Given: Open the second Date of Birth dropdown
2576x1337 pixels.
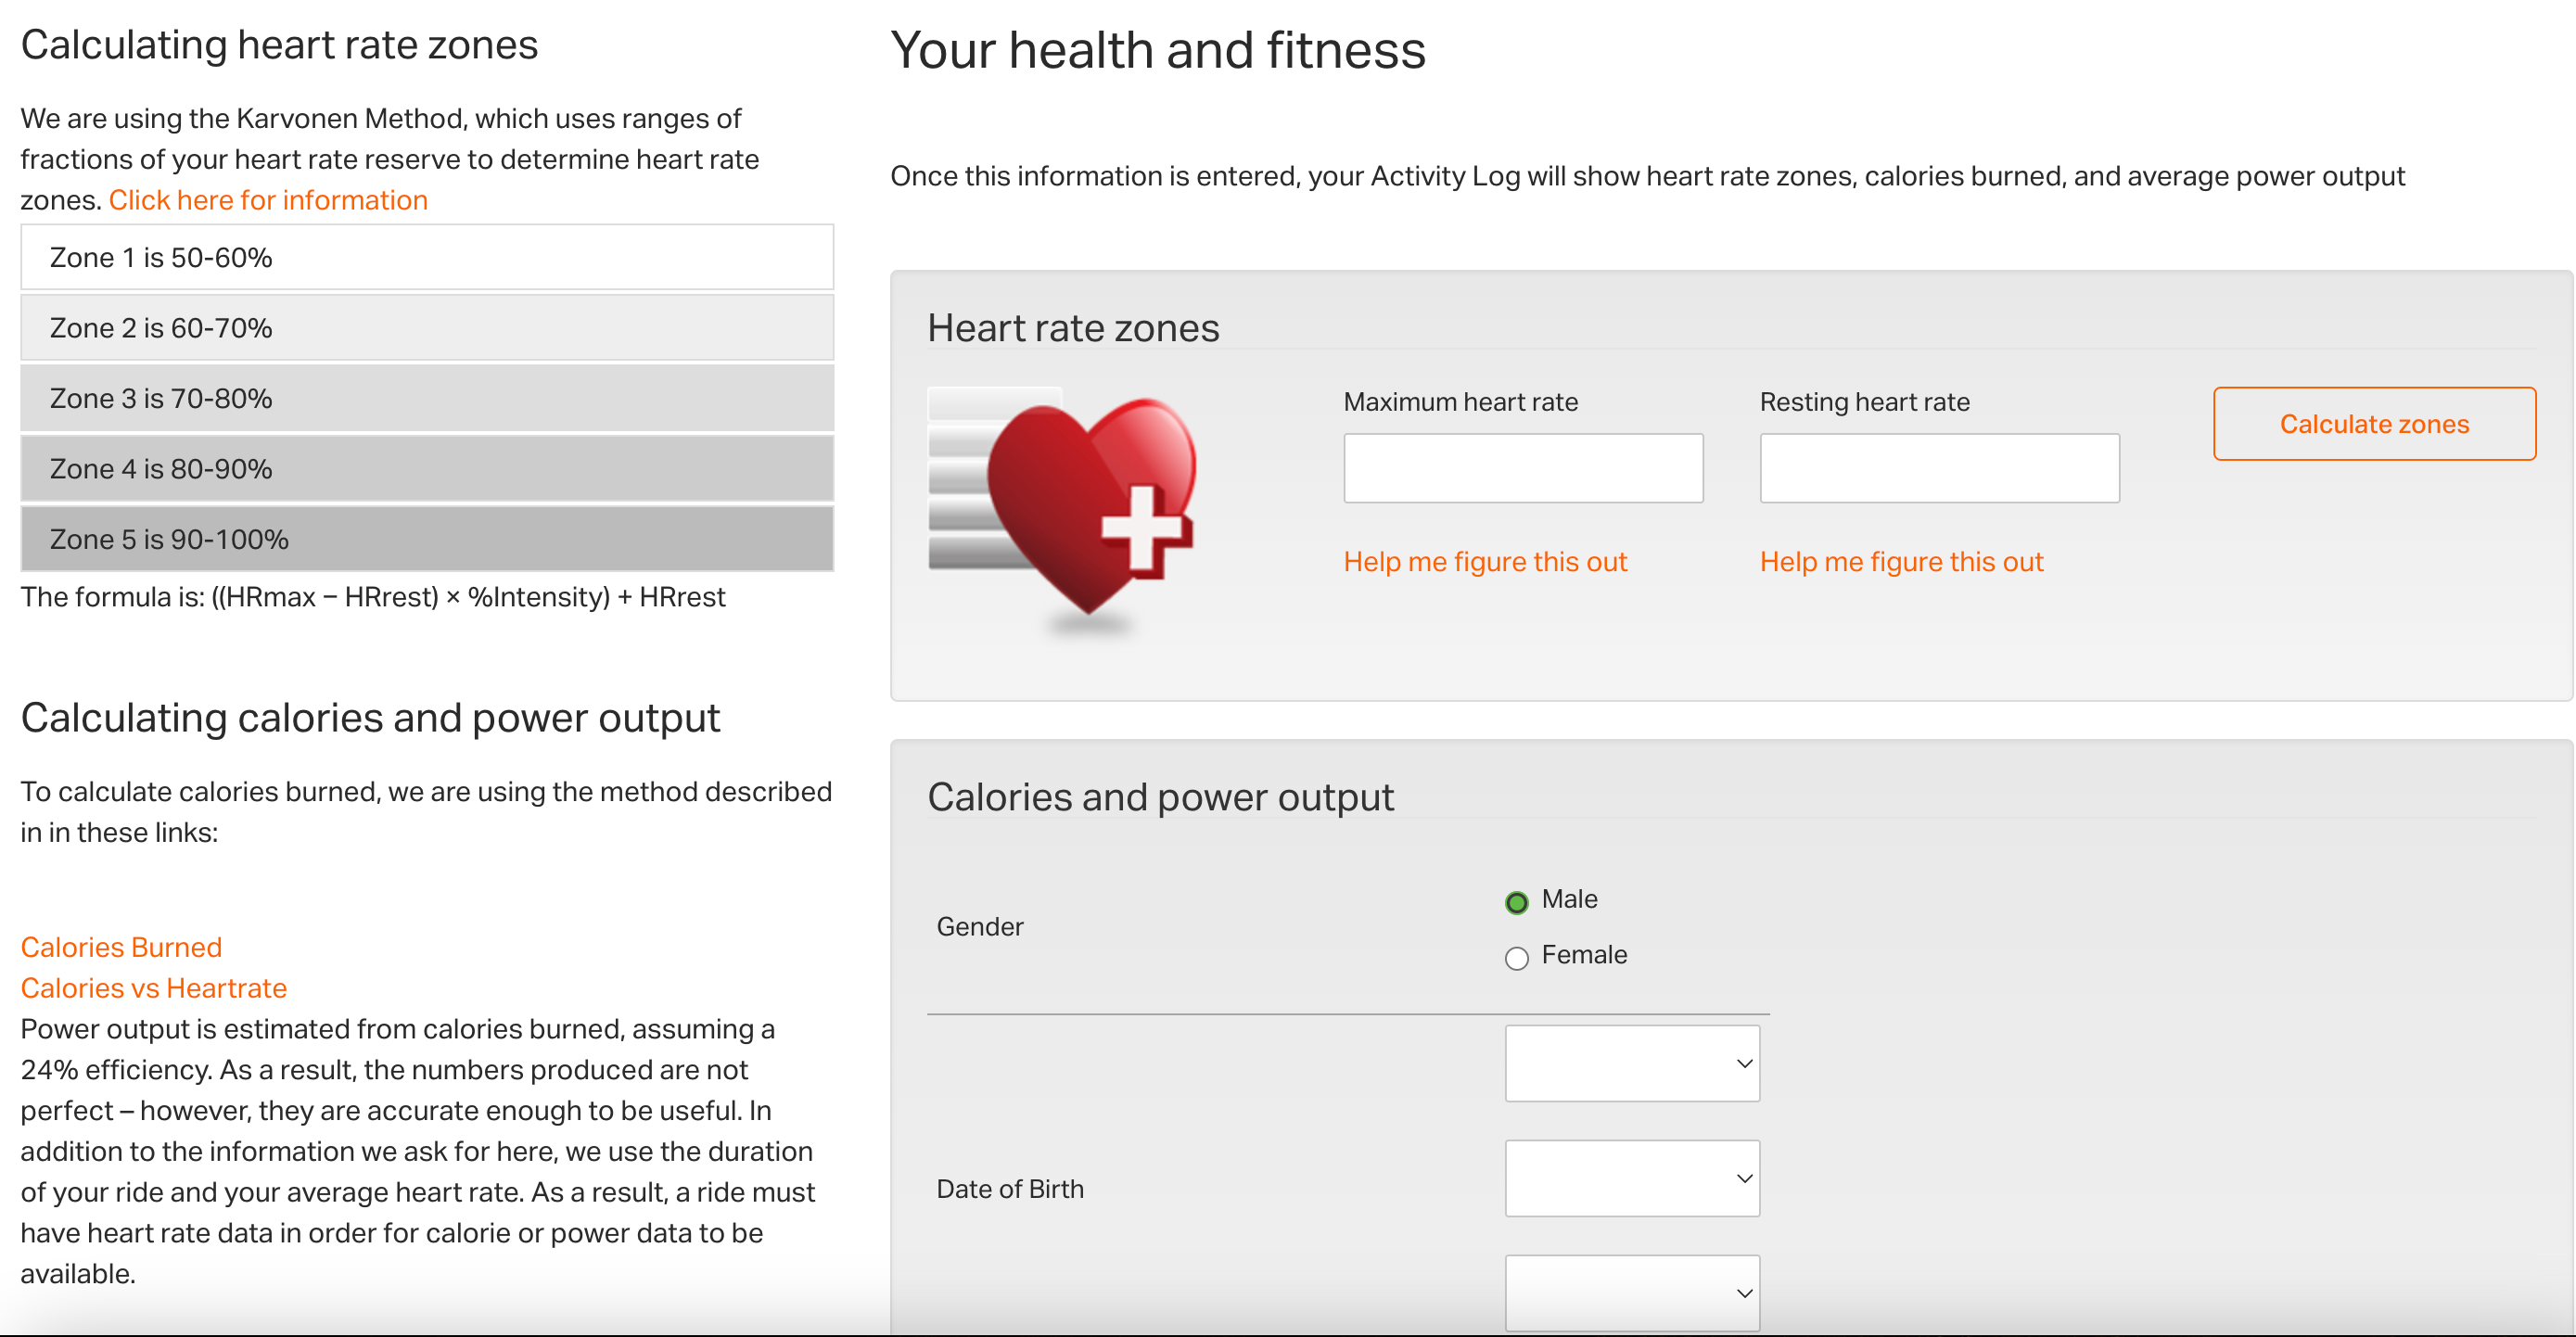Looking at the screenshot, I should (x=1632, y=1178).
